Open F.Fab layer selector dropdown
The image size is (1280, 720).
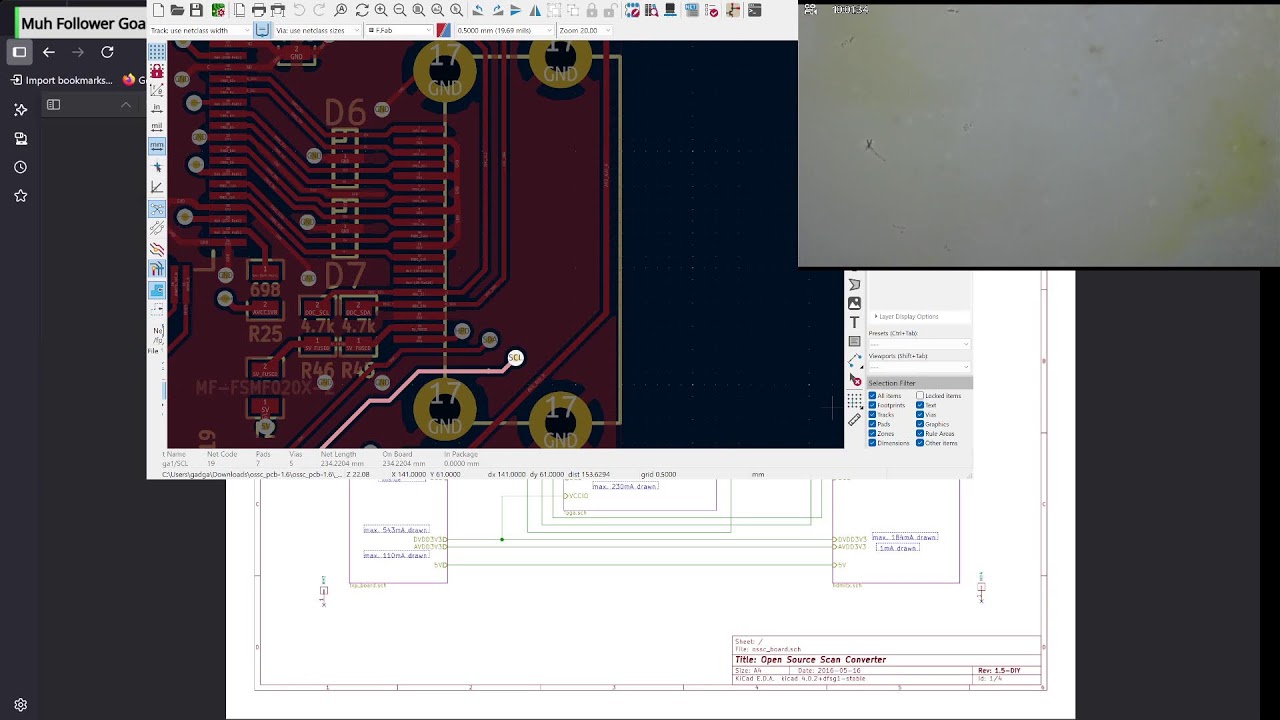tap(399, 30)
